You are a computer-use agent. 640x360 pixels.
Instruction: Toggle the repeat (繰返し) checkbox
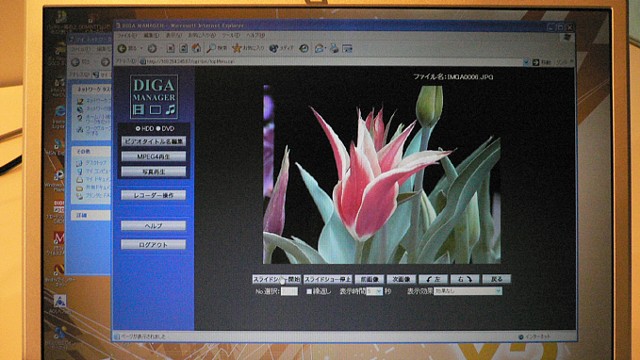(x=309, y=291)
